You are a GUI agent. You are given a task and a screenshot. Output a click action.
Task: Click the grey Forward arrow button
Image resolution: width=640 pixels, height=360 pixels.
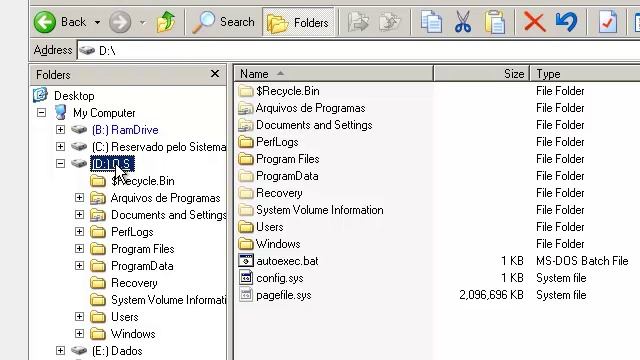[120, 22]
